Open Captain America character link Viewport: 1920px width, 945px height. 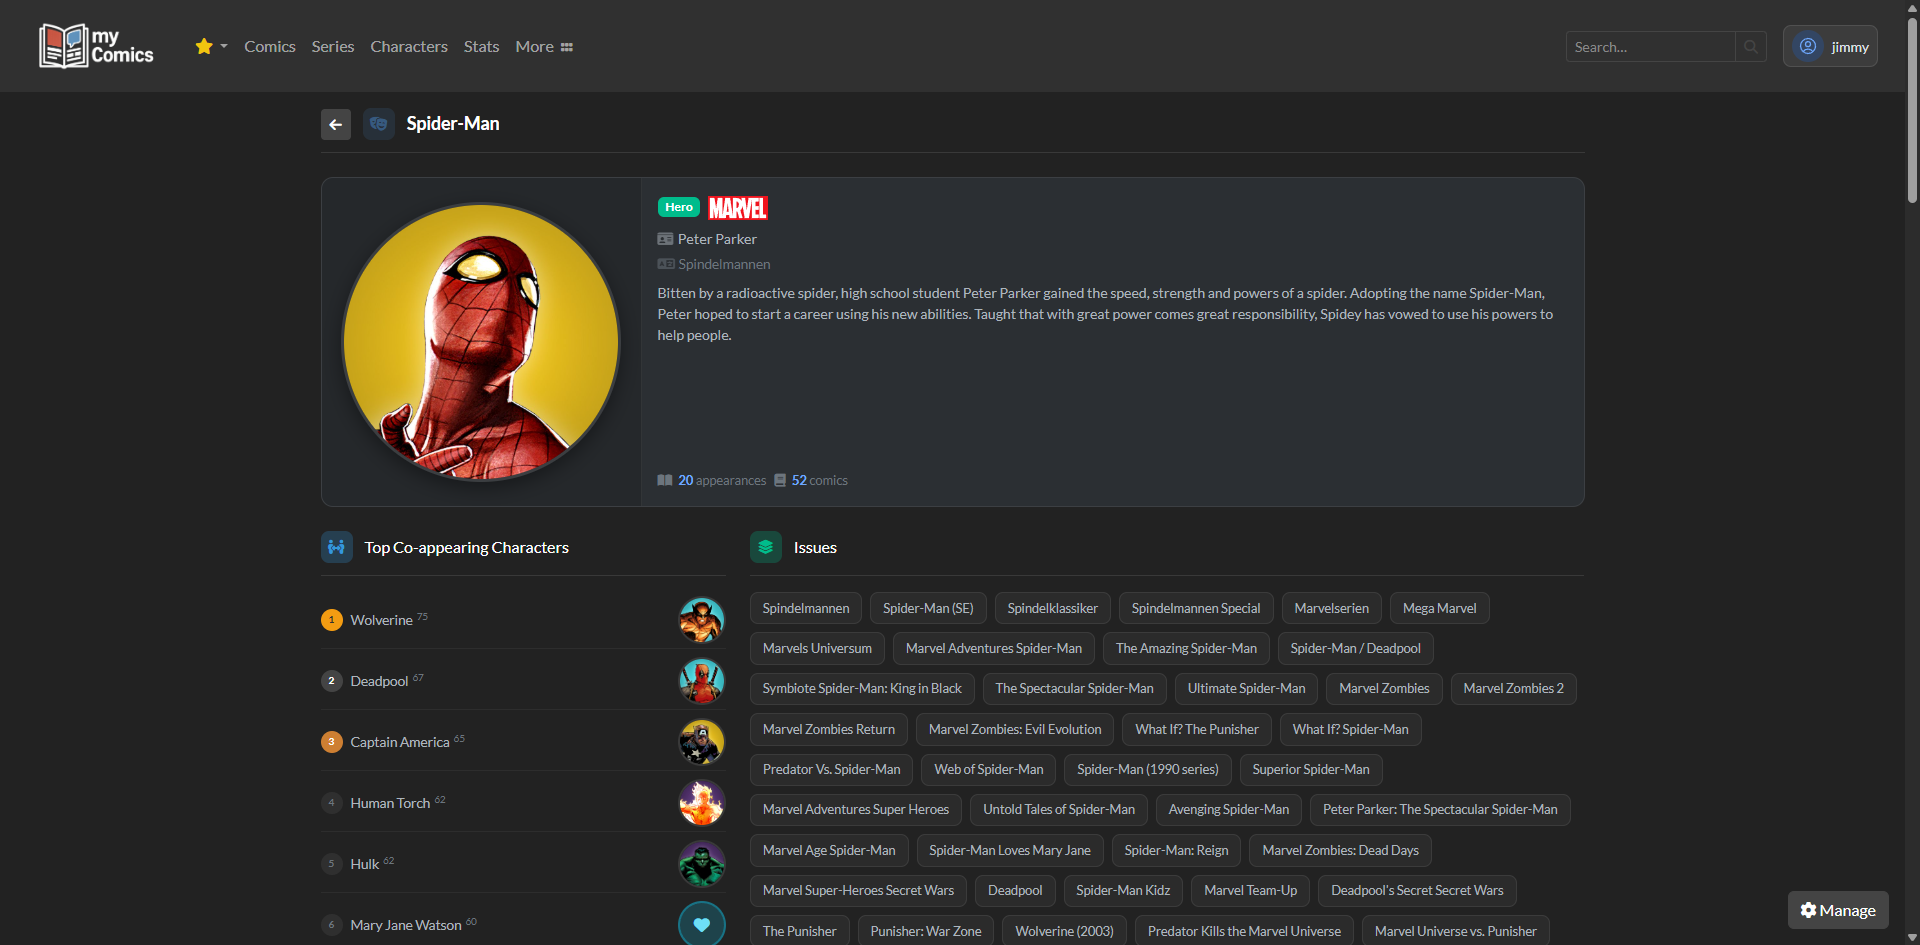[400, 742]
